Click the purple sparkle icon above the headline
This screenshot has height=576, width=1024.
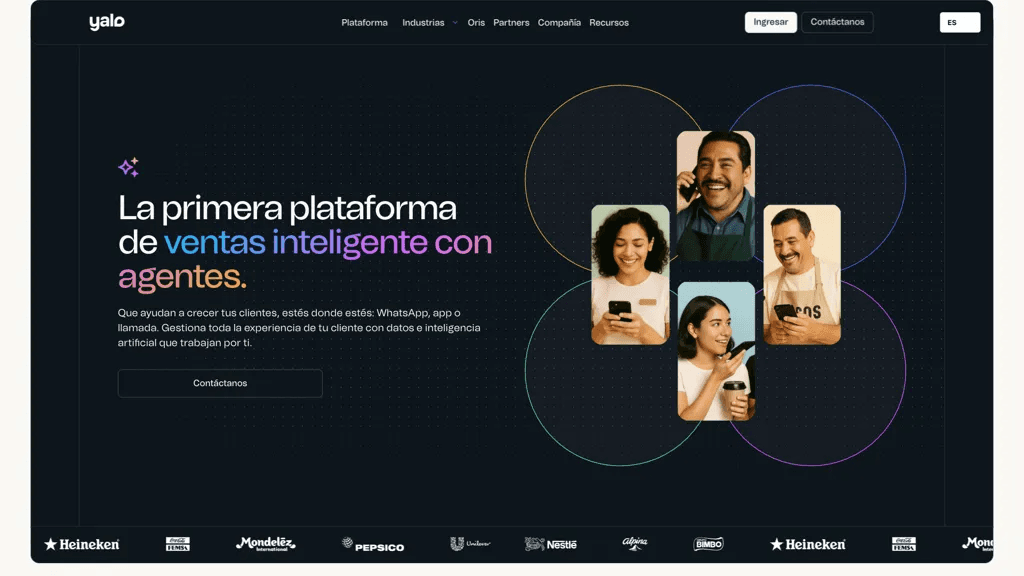(129, 167)
